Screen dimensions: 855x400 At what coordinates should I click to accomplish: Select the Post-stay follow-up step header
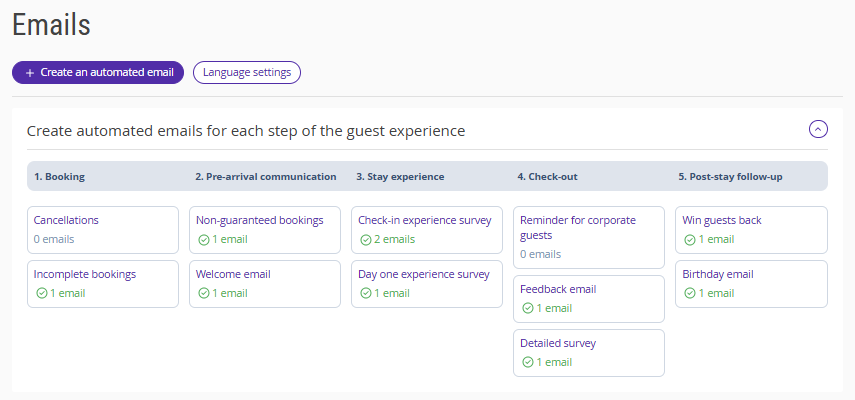[x=730, y=177]
